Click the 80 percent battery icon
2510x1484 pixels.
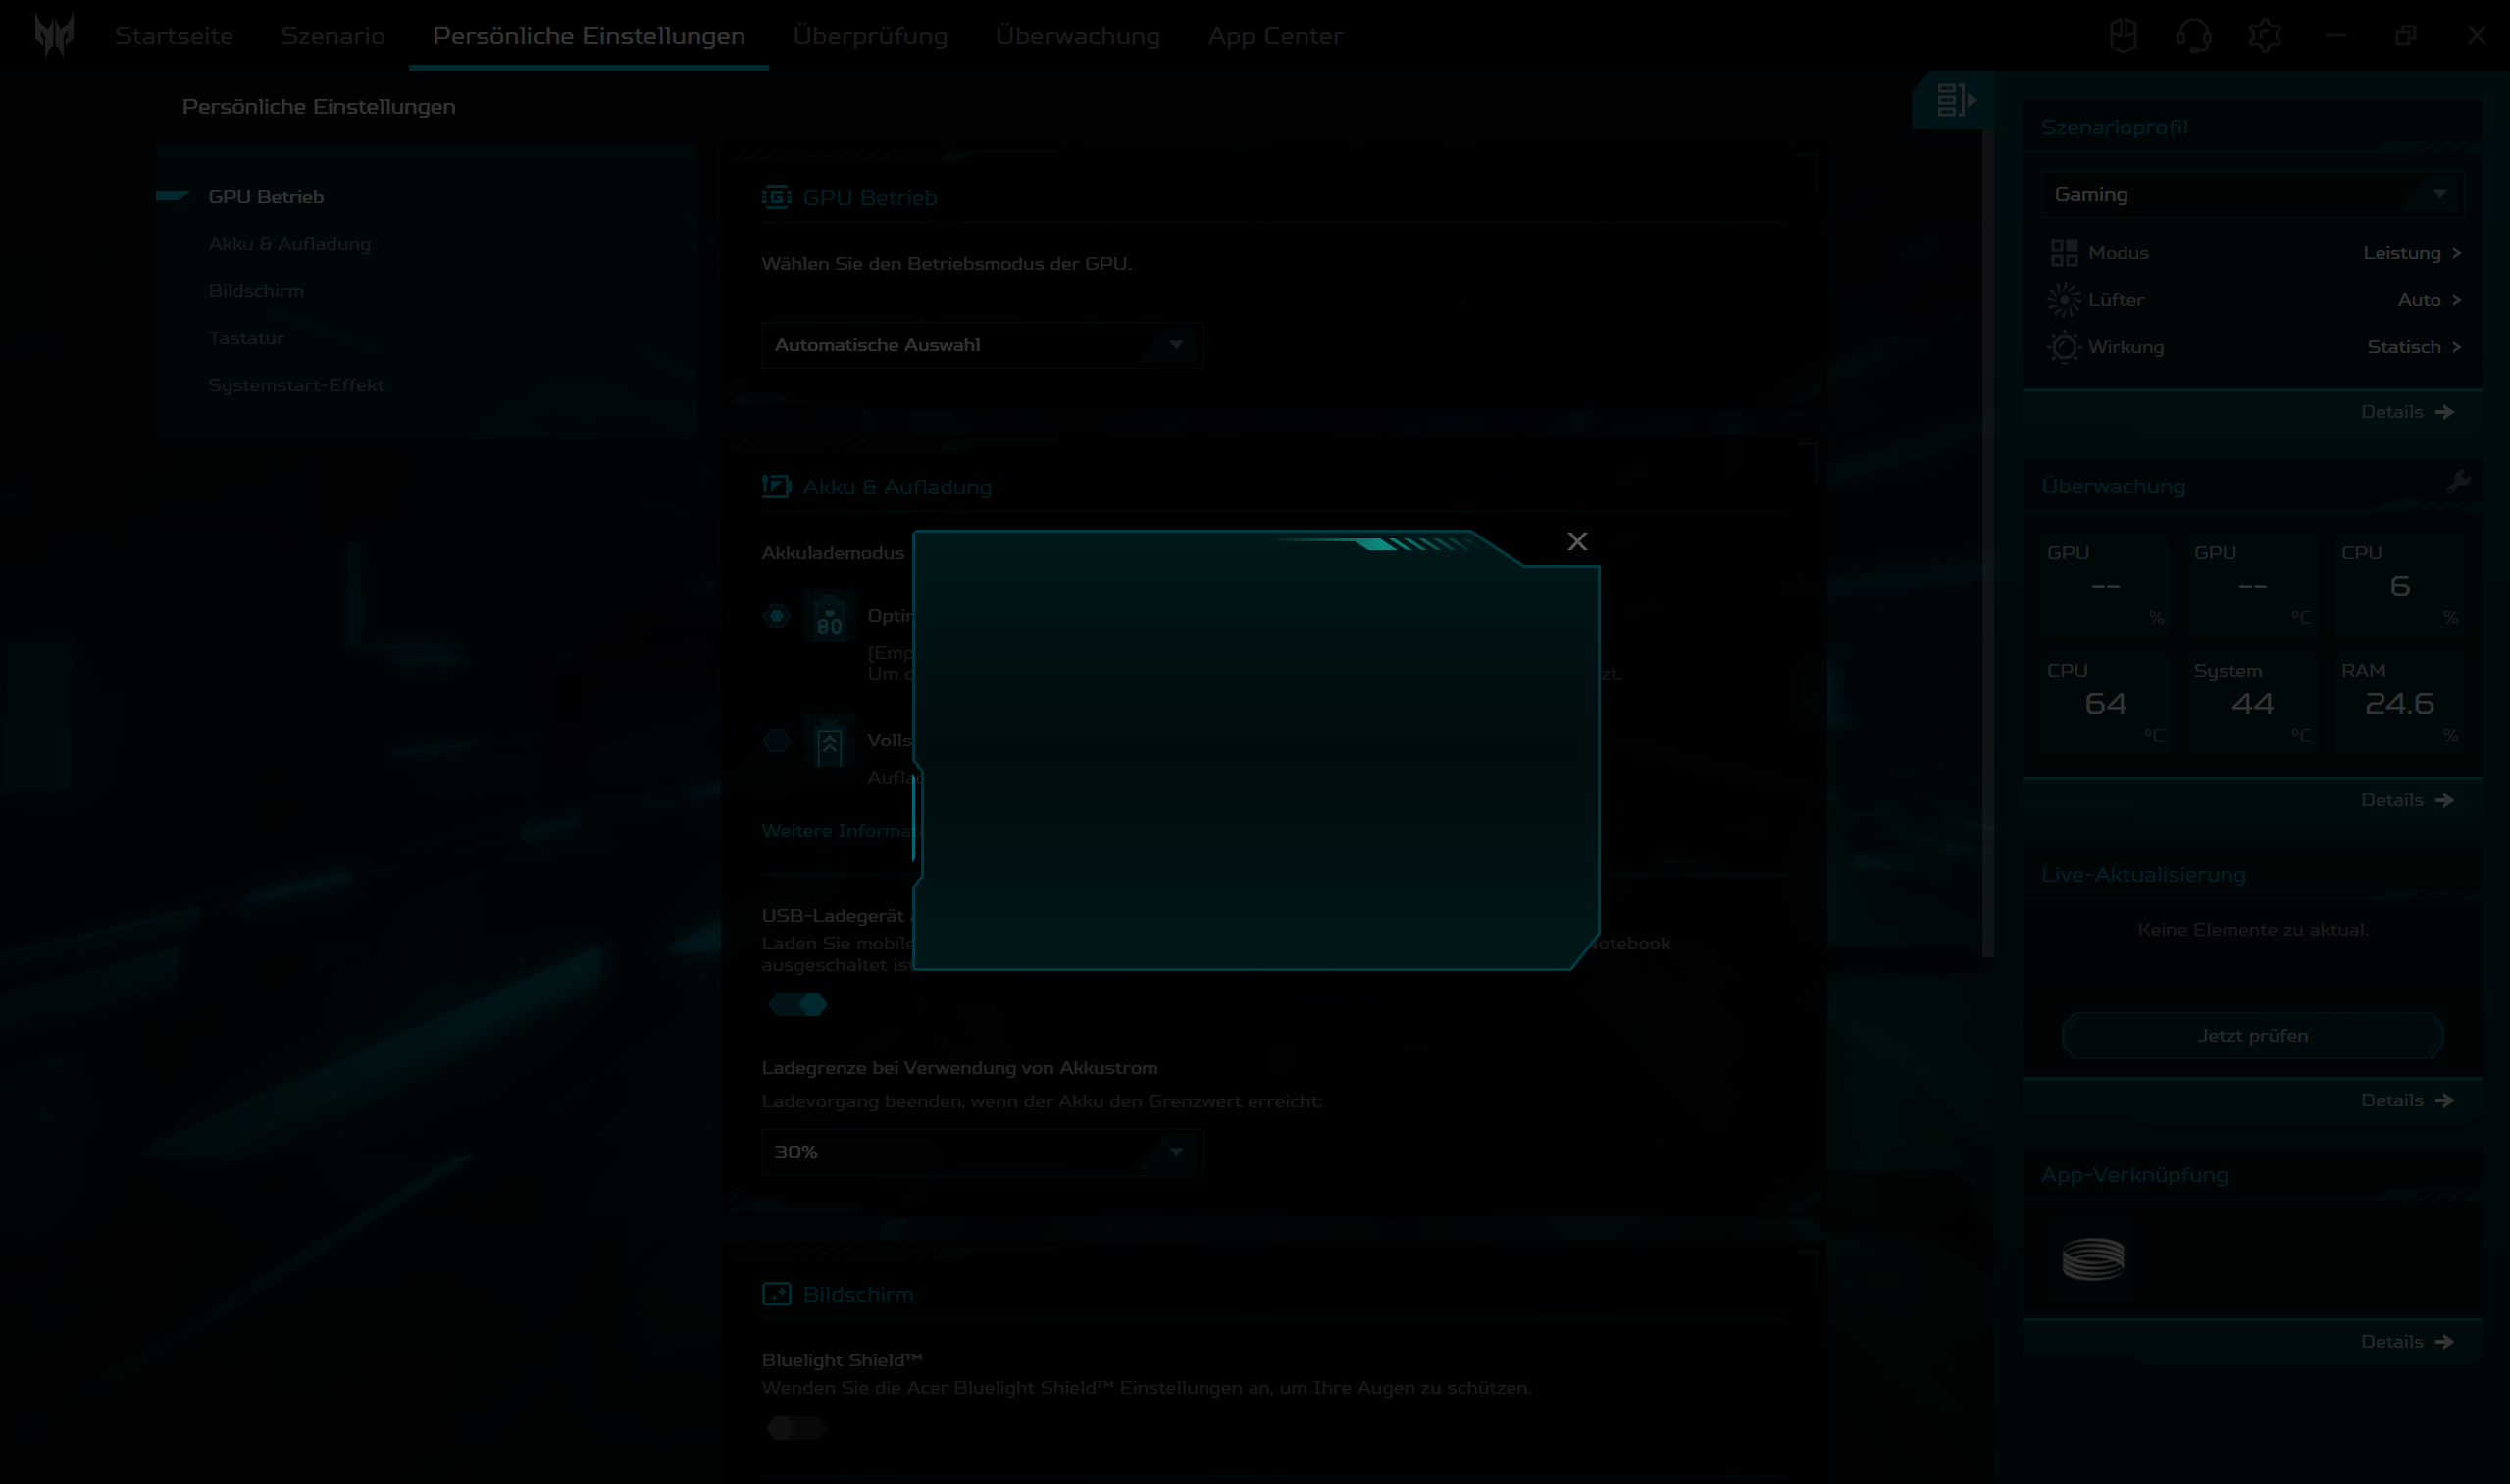(829, 617)
